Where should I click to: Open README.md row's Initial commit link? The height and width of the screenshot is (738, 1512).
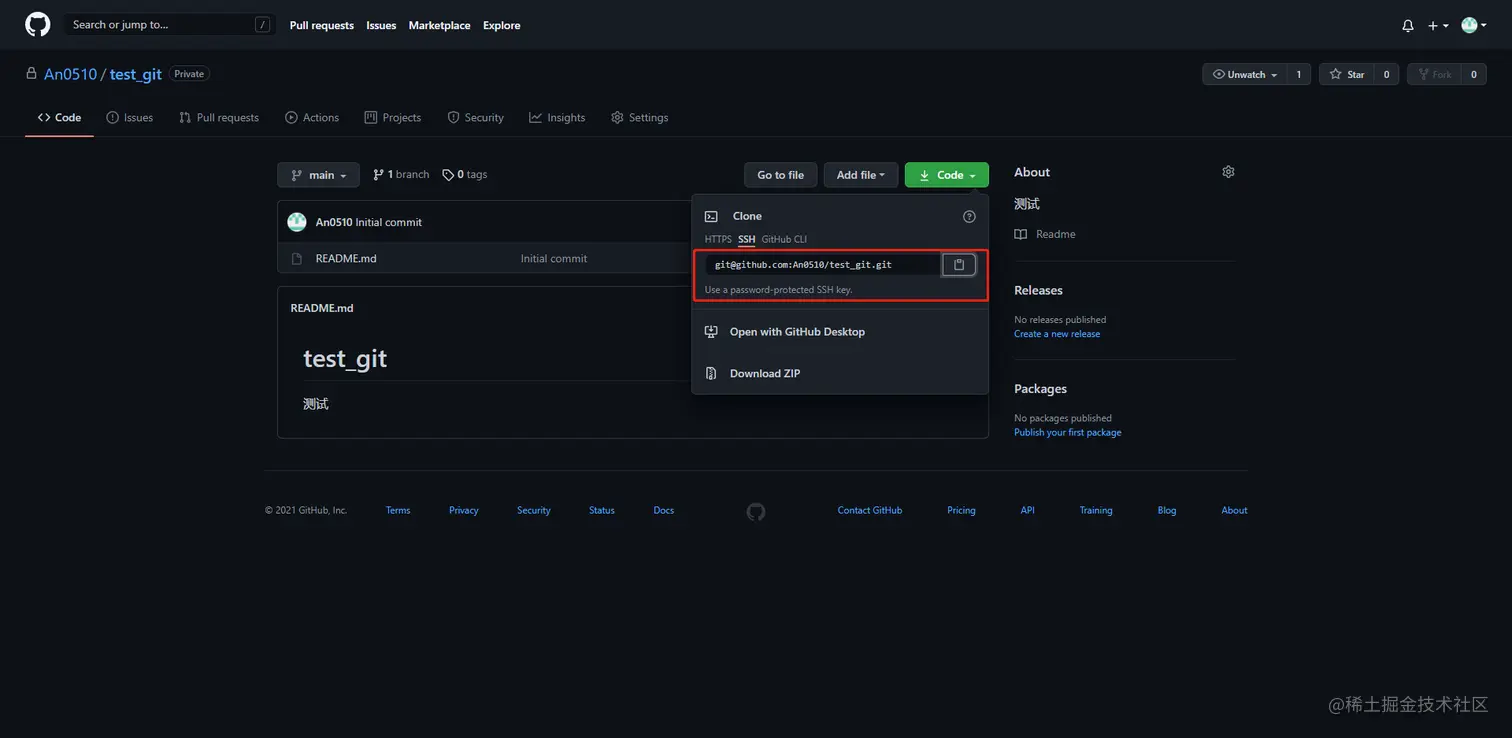pos(554,258)
